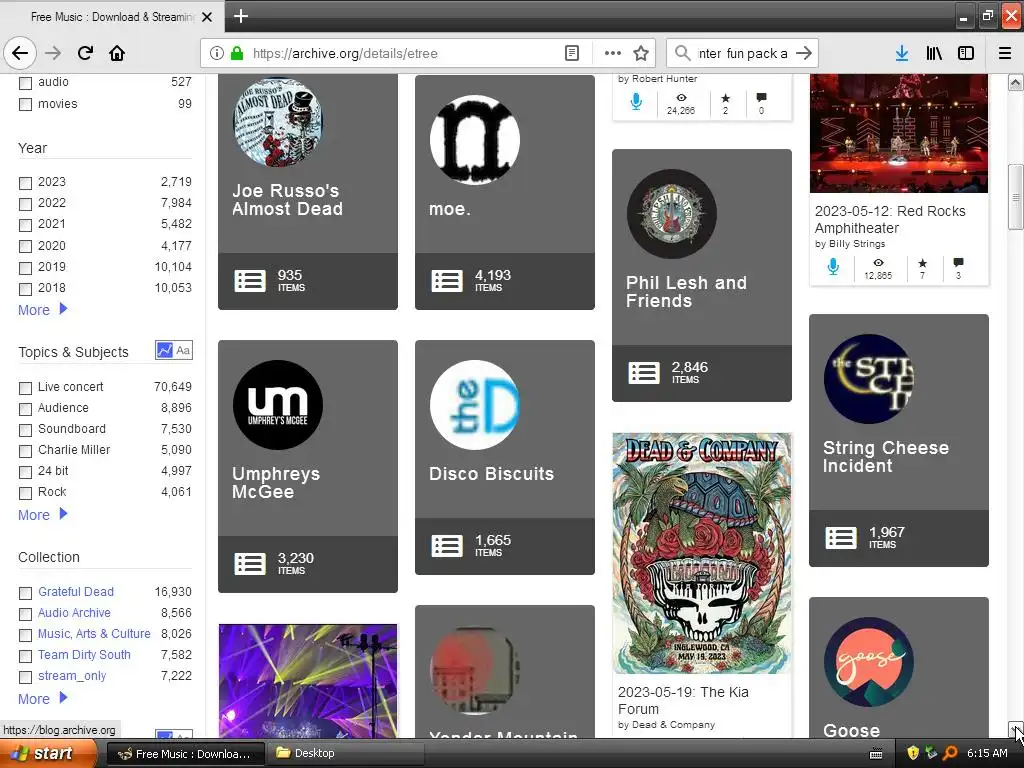Open 2023-05-19 The Kia Forum item
The height and width of the screenshot is (768, 1024).
click(x=683, y=700)
